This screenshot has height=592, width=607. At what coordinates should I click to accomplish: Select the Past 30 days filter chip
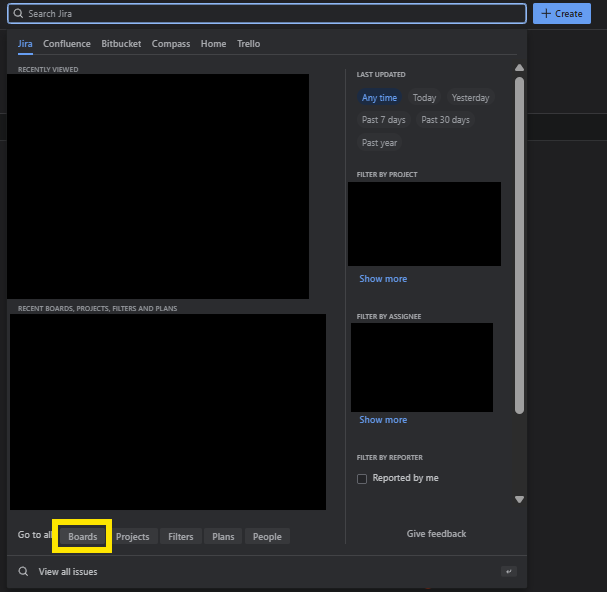(445, 120)
